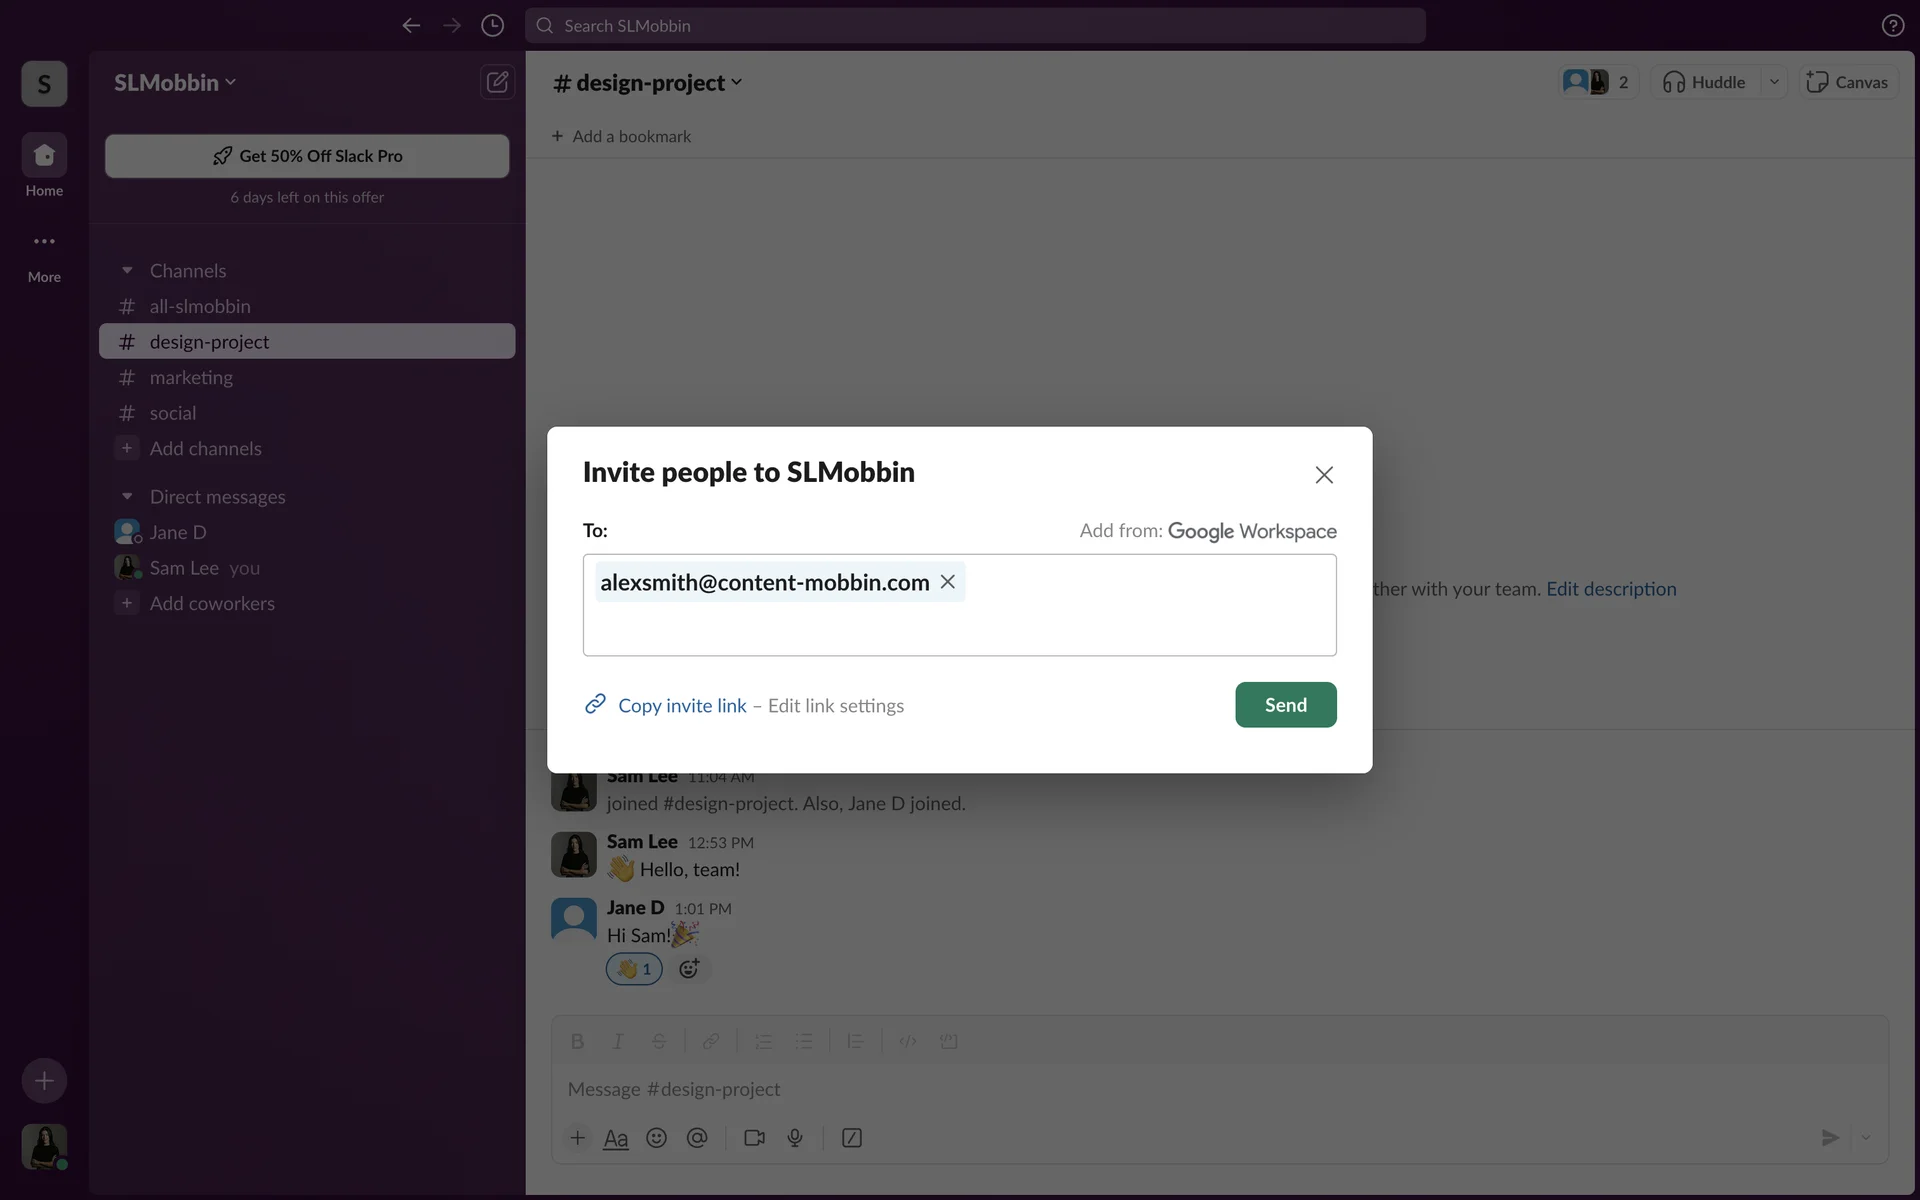Click the mention @ icon in composer
Image resolution: width=1920 pixels, height=1200 pixels.
697,1138
